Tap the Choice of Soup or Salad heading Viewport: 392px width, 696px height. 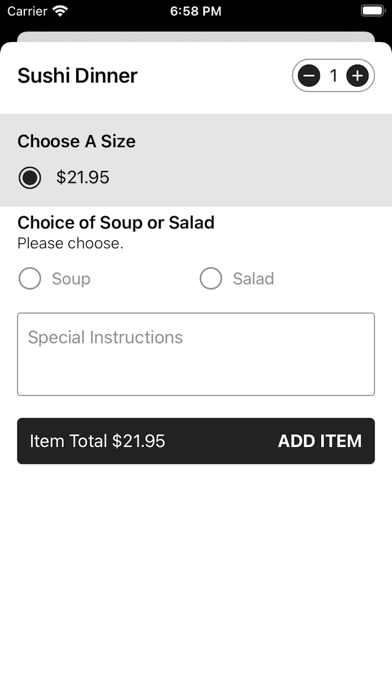(x=116, y=222)
